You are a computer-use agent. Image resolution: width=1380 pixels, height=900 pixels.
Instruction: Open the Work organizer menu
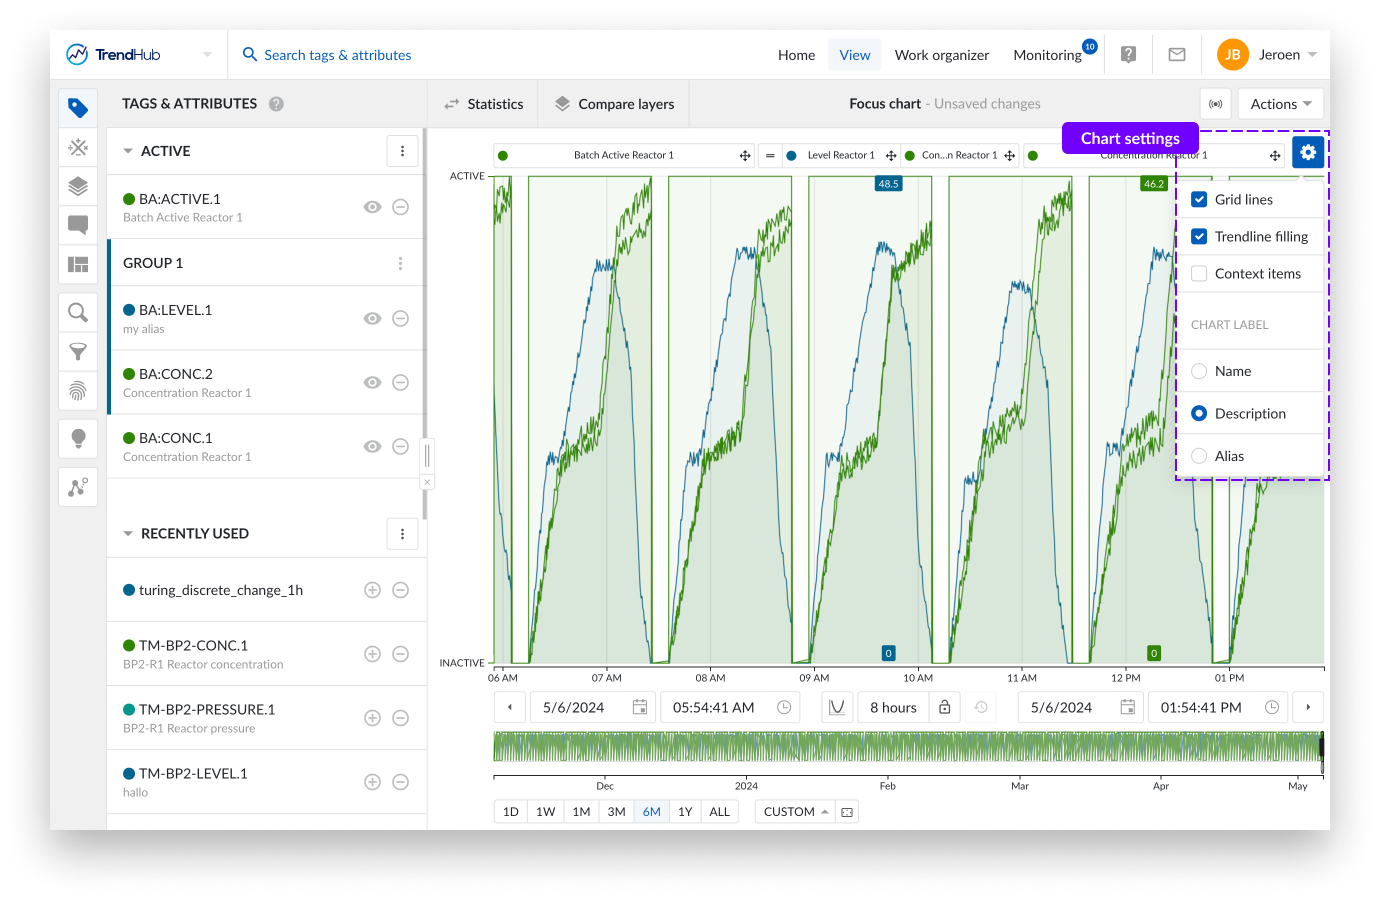[x=941, y=55]
